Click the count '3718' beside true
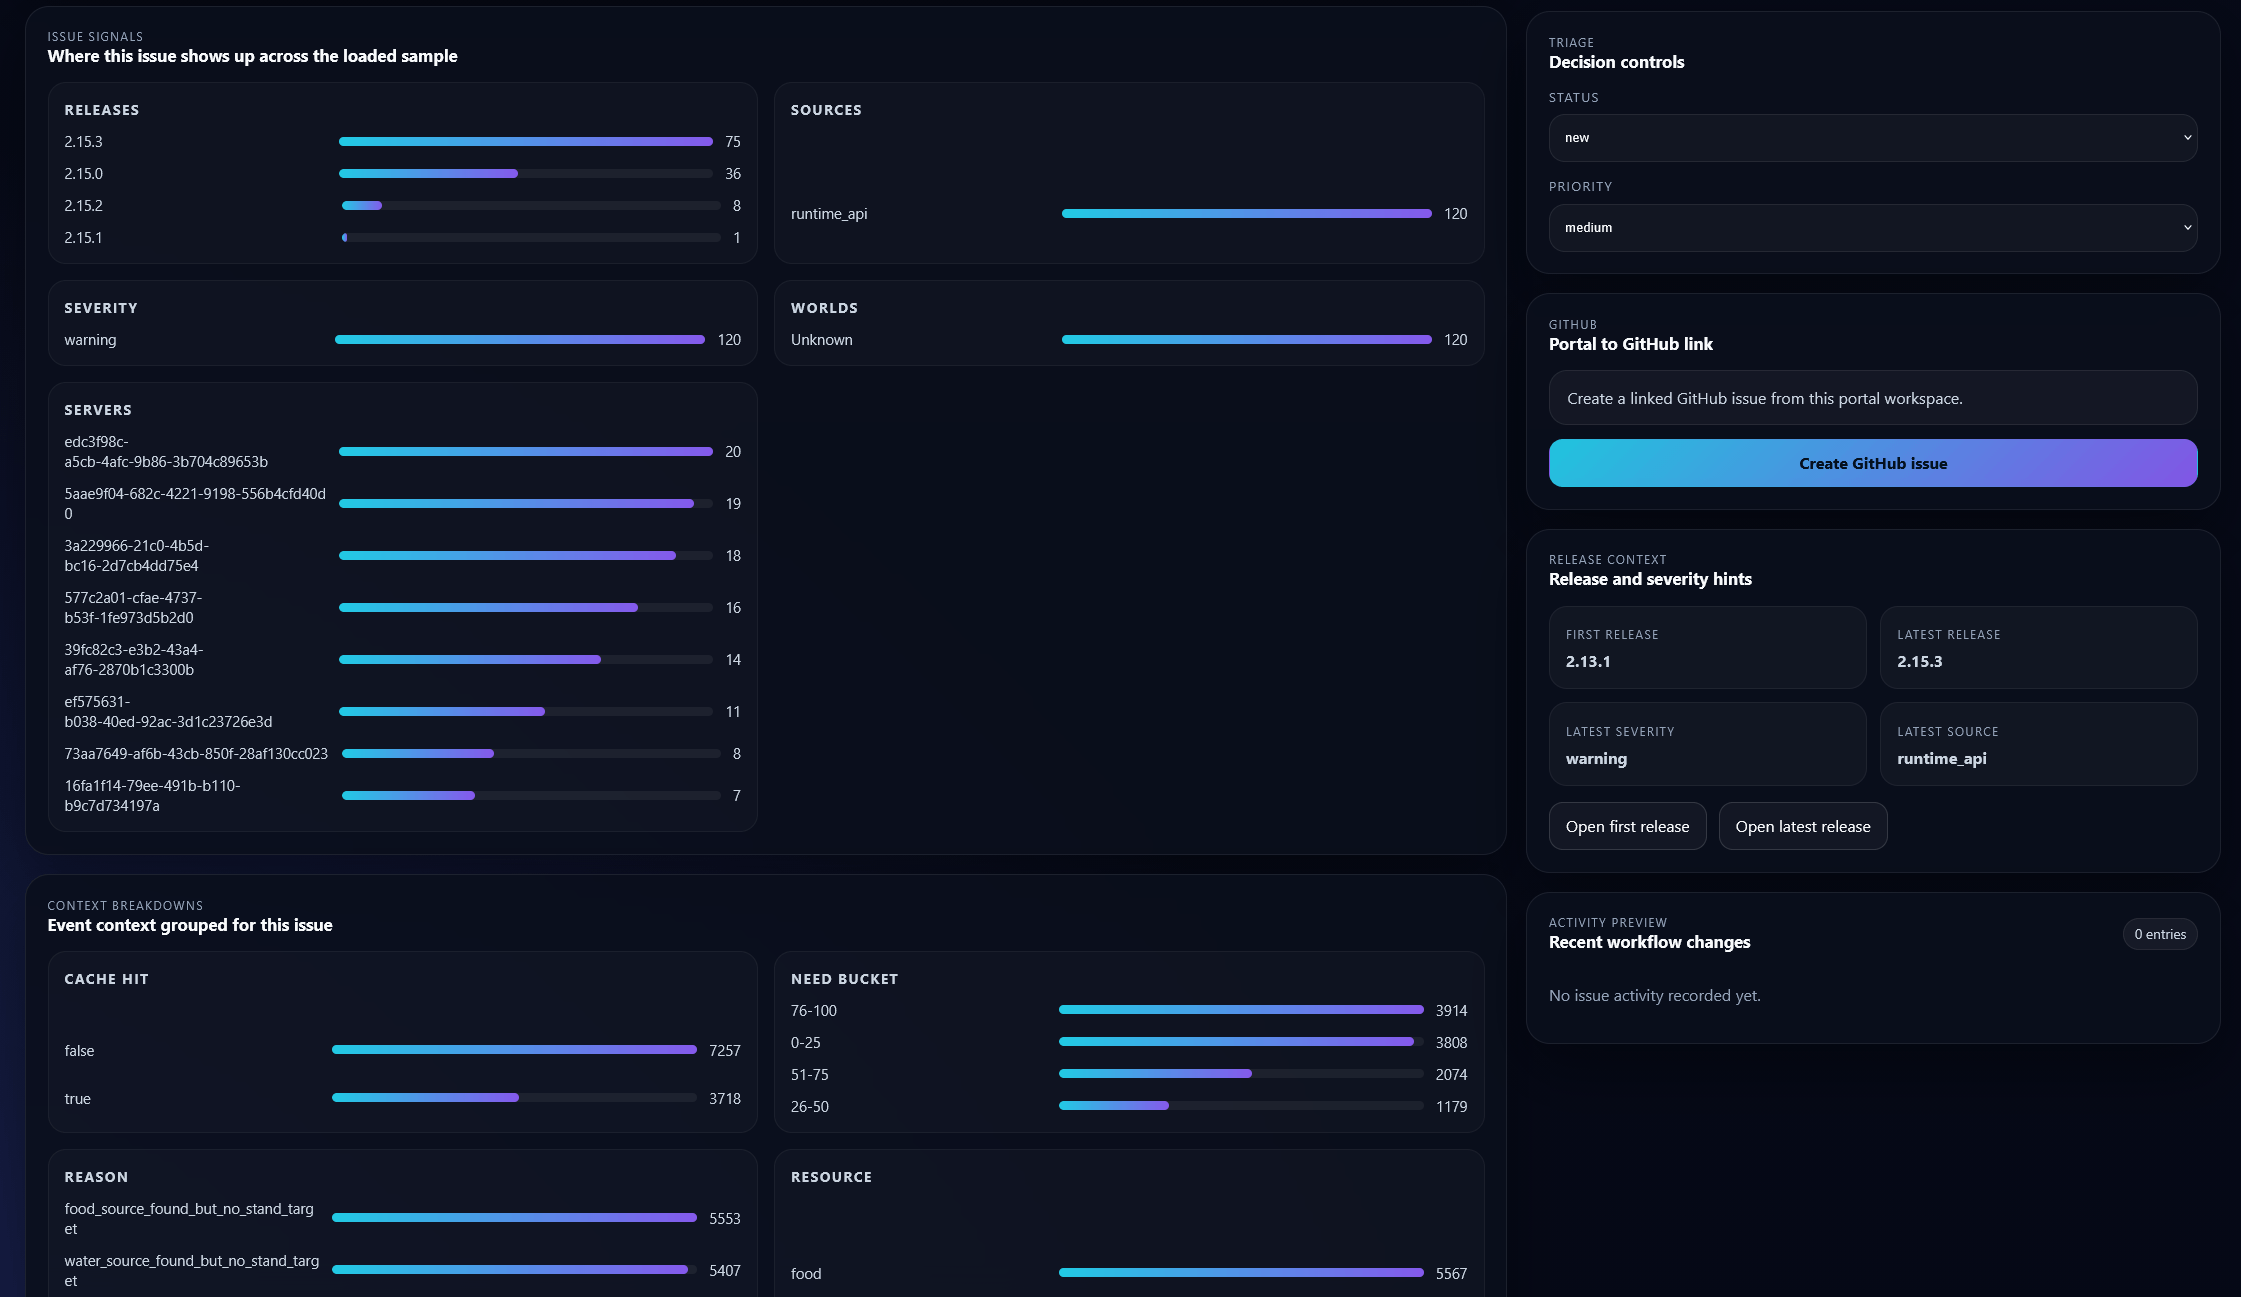The image size is (2241, 1297). 725,1099
